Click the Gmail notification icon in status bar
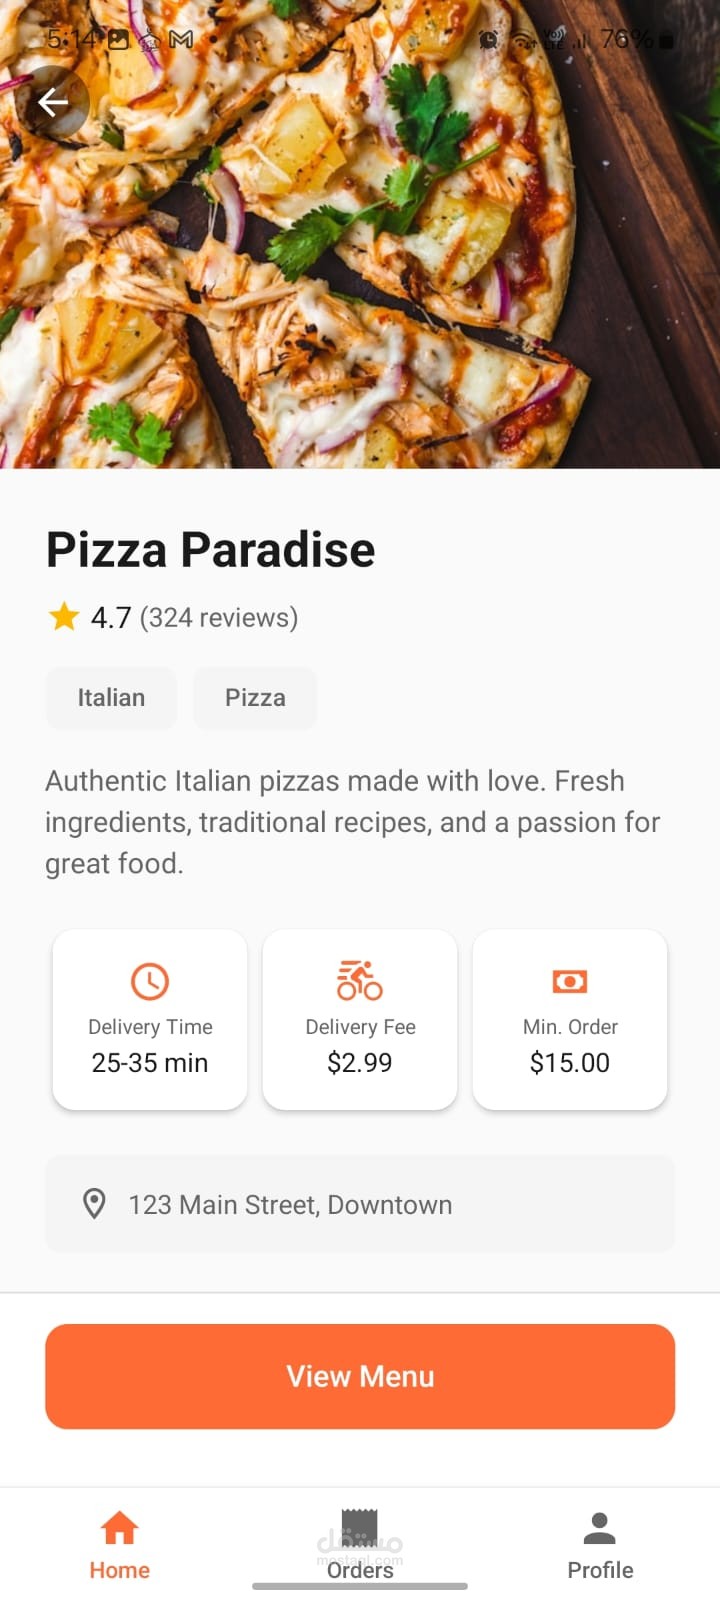 [x=181, y=40]
